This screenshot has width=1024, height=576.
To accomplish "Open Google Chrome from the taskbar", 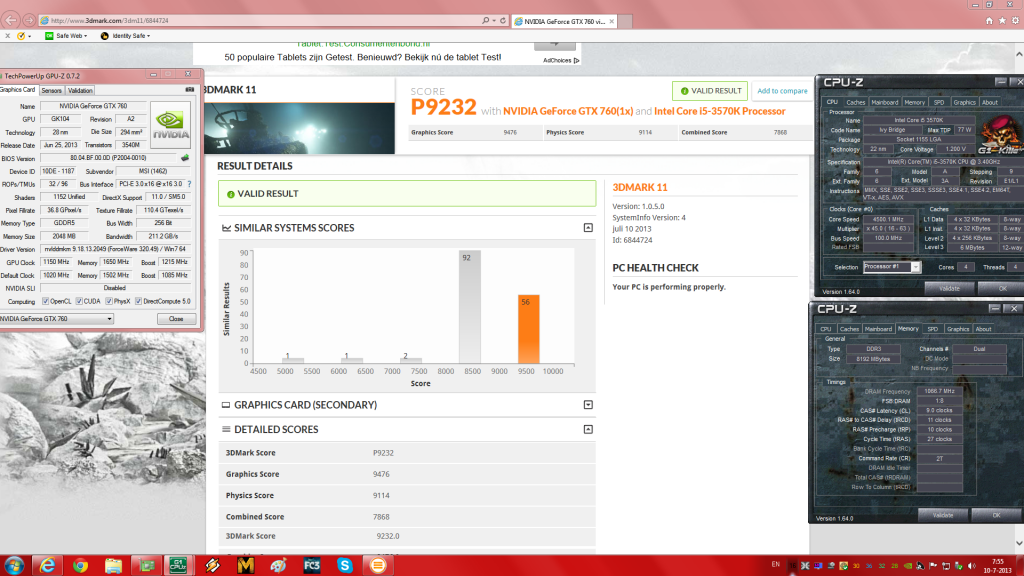I will (80, 566).
